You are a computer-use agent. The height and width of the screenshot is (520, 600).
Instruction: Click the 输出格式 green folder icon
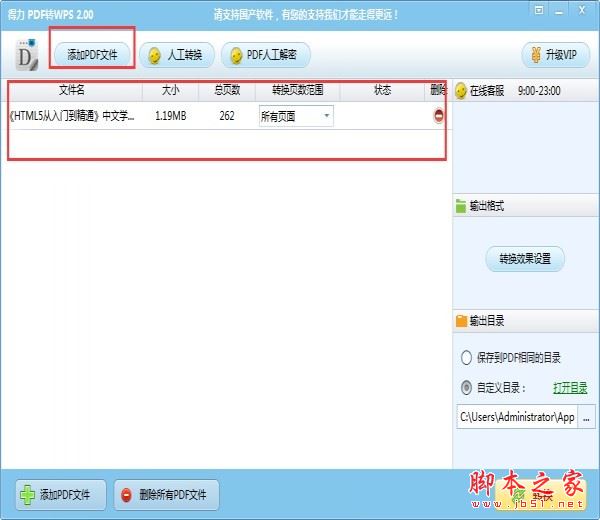[x=461, y=206]
